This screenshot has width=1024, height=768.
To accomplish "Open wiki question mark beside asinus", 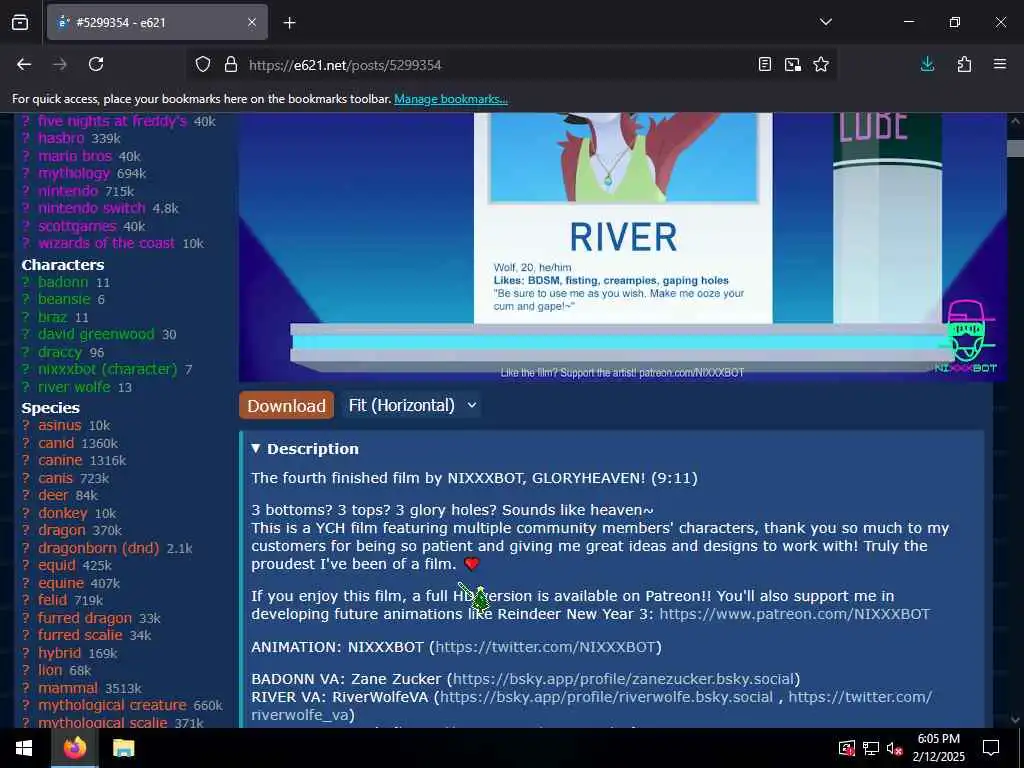I will (26, 425).
